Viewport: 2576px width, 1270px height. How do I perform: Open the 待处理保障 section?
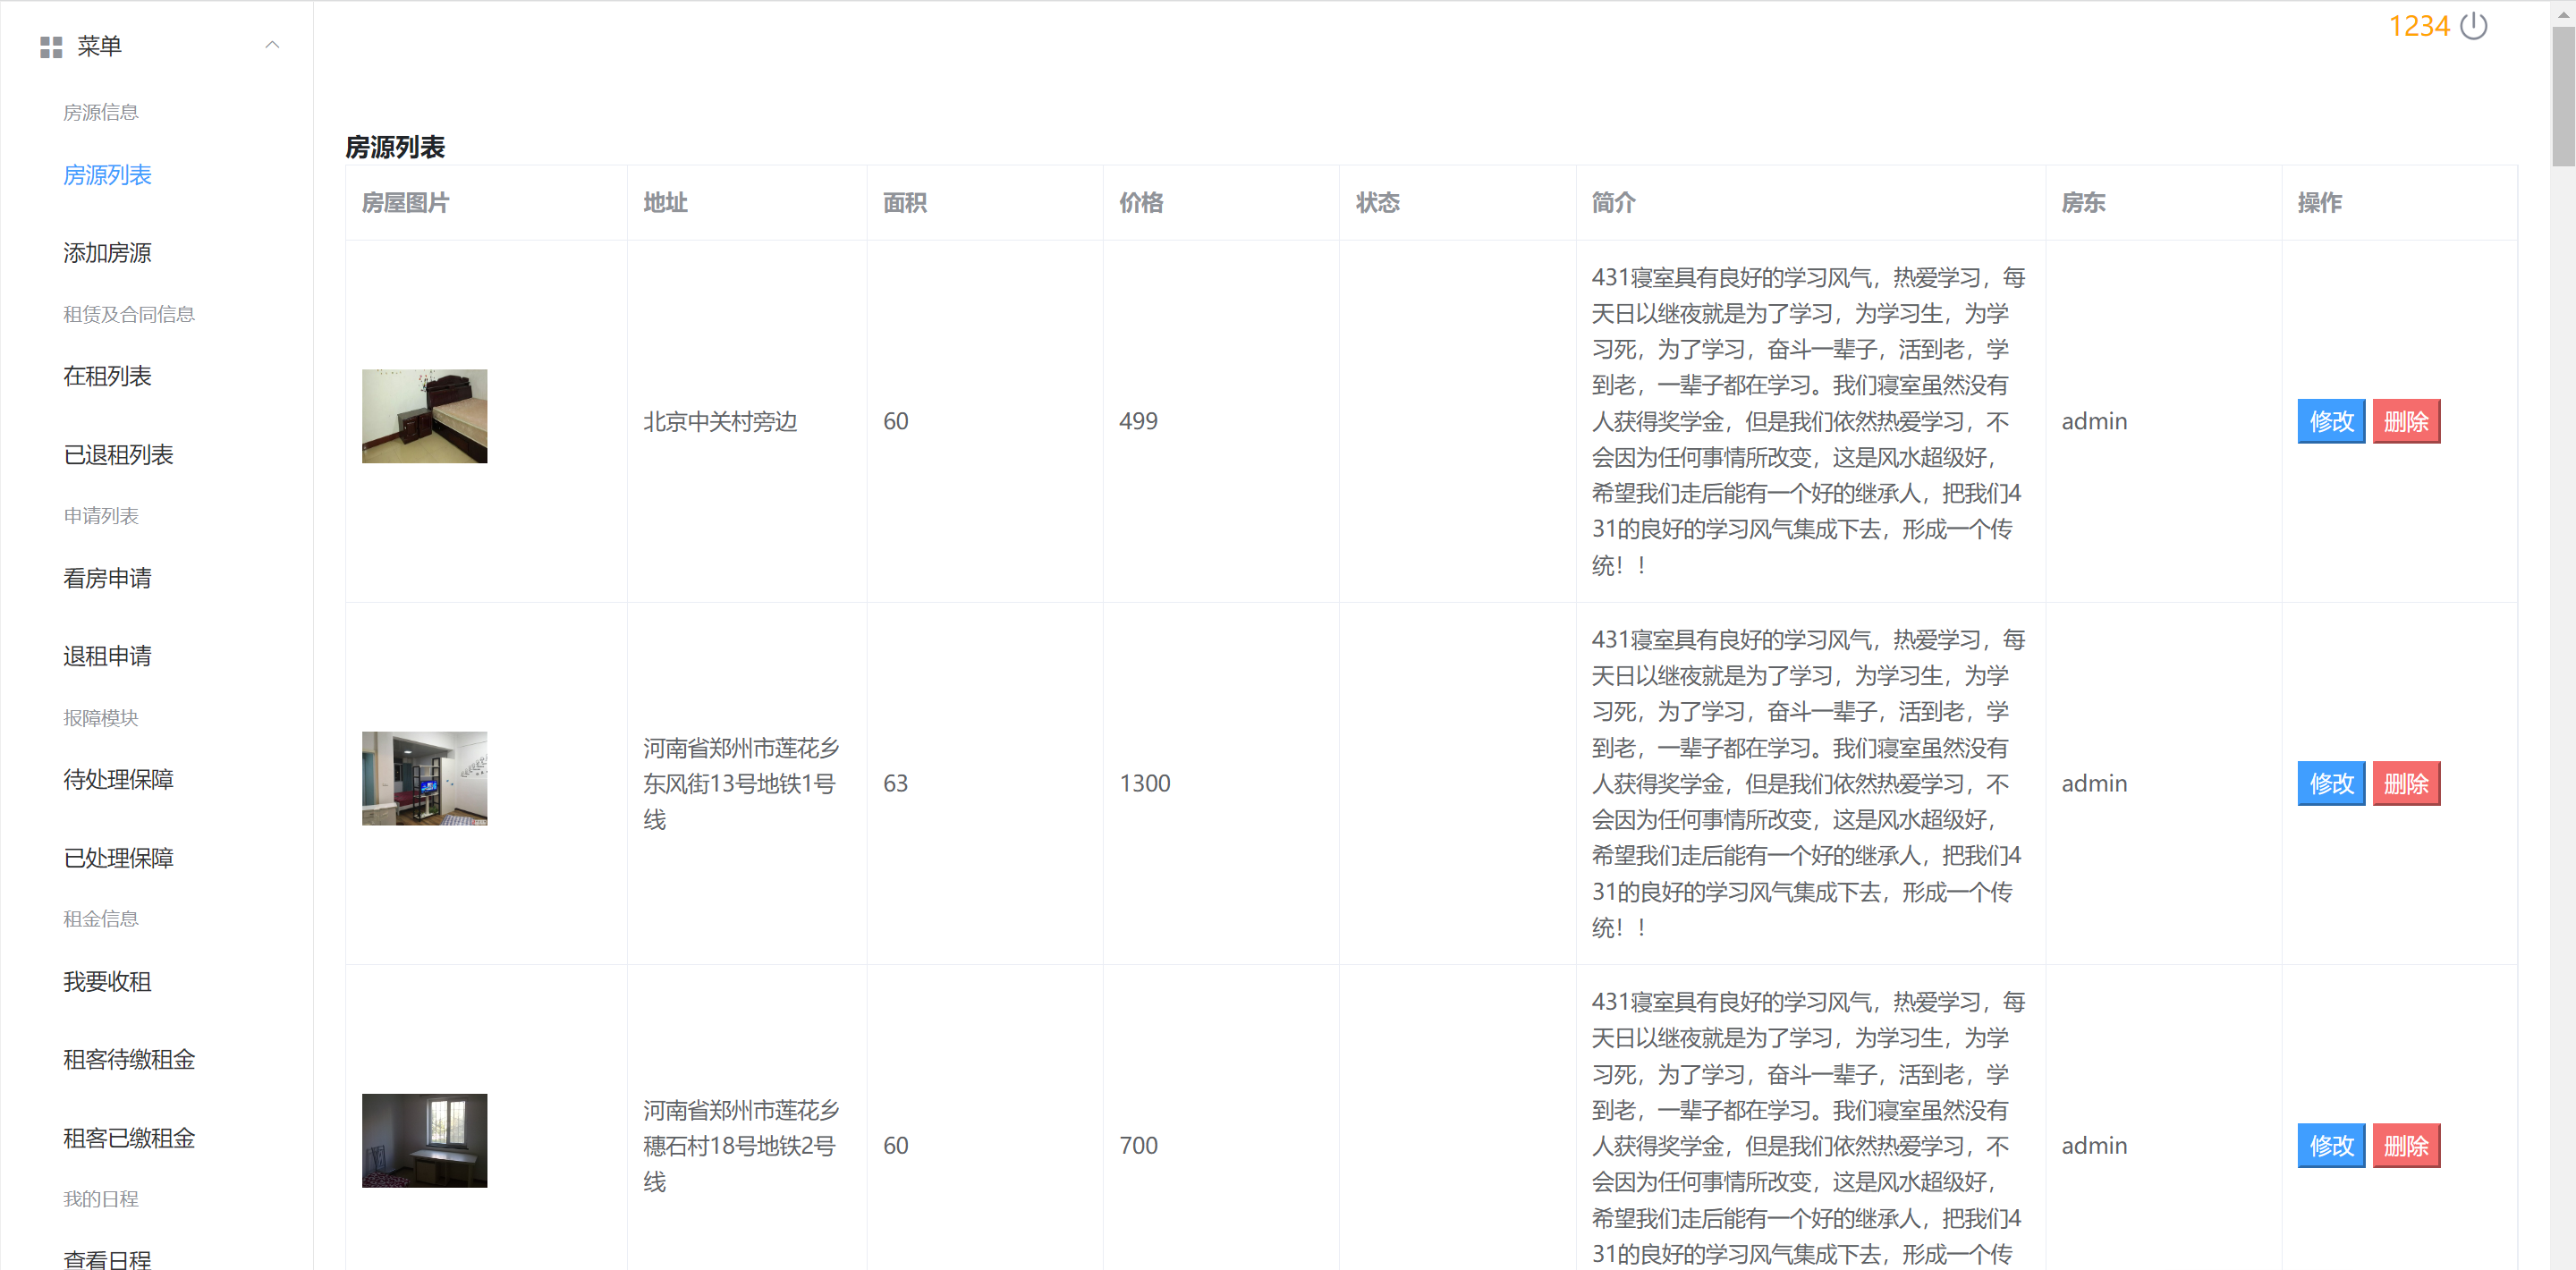[118, 779]
